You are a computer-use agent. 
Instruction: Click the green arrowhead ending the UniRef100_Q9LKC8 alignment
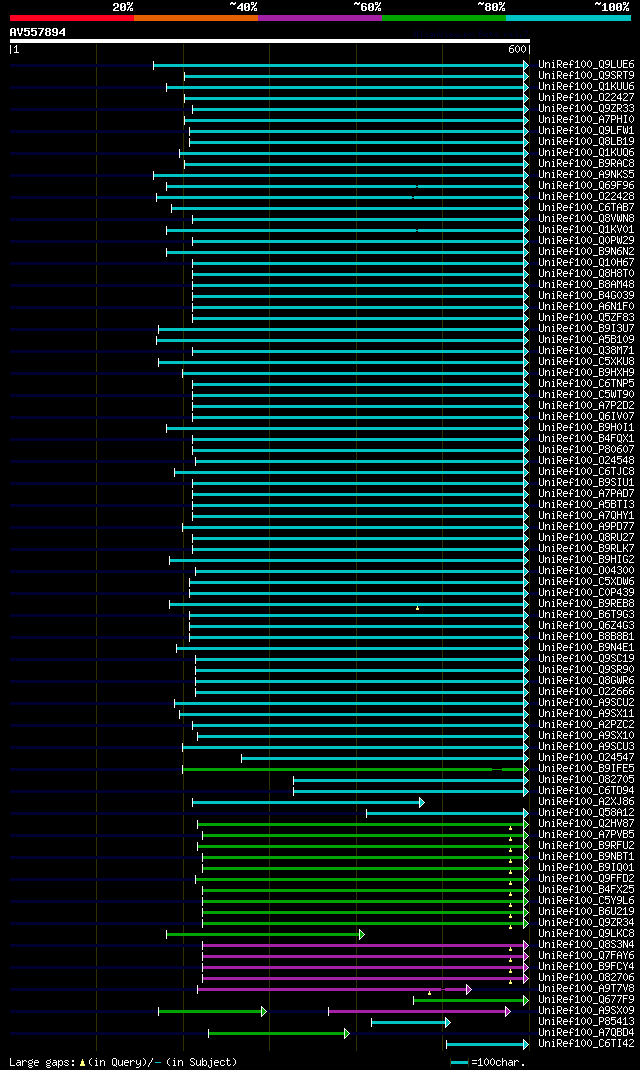(362, 934)
